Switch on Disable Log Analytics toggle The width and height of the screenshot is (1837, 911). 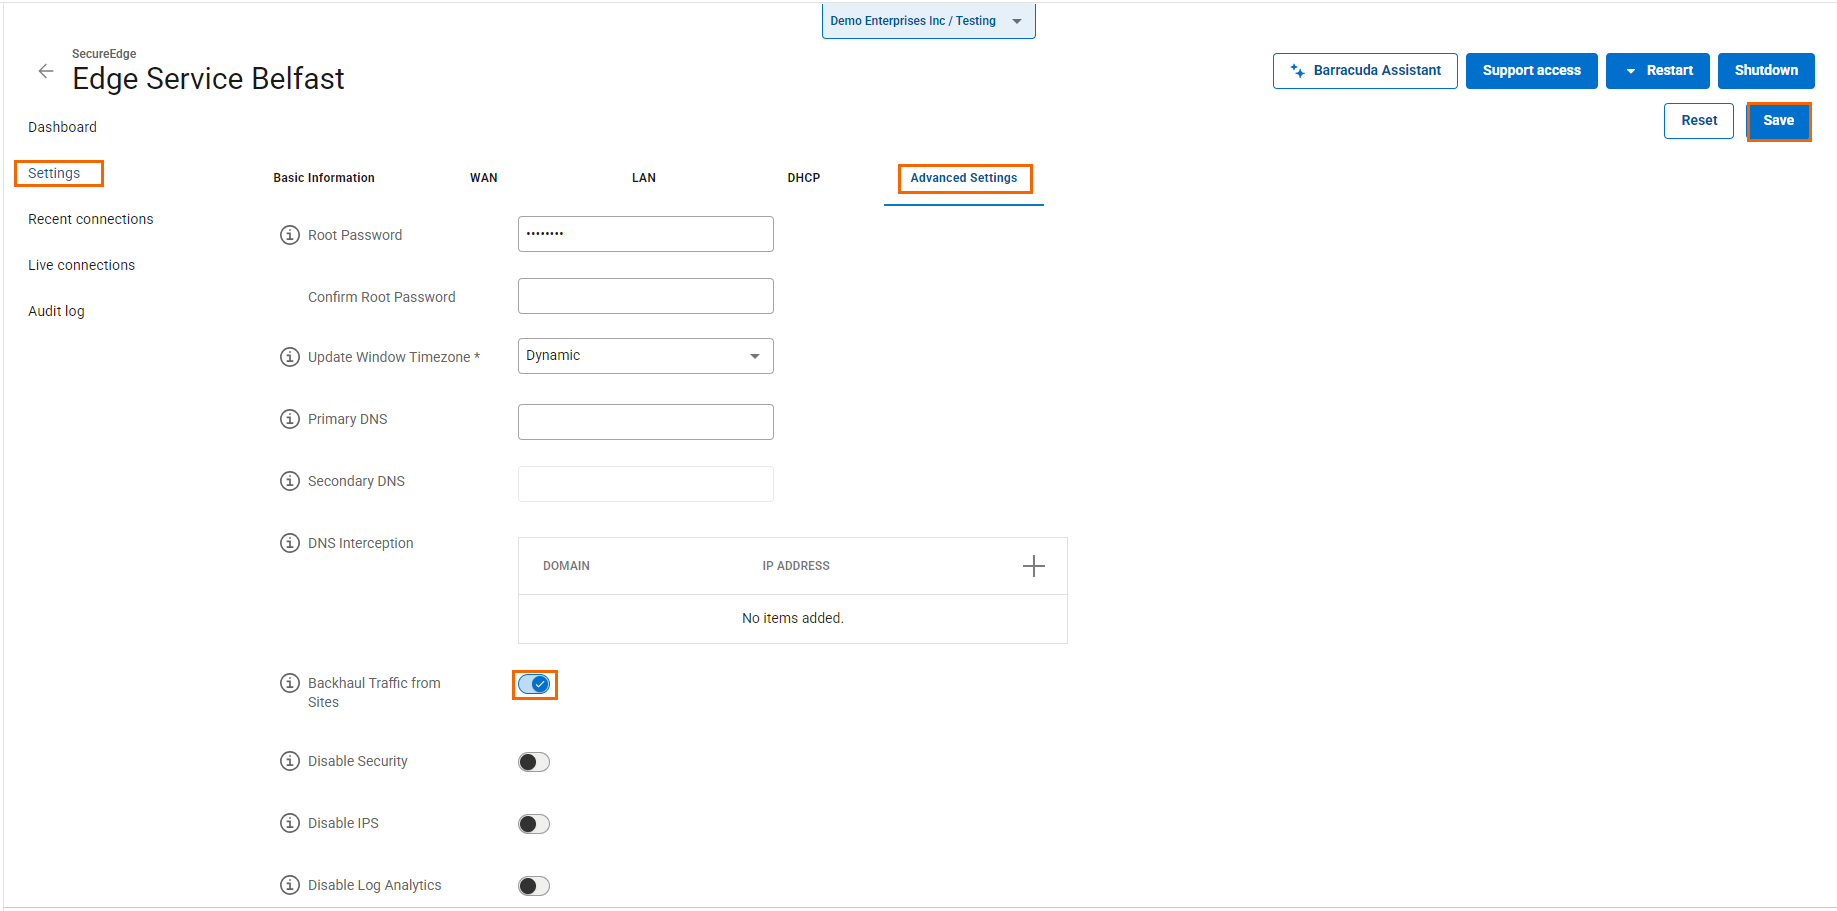point(534,886)
